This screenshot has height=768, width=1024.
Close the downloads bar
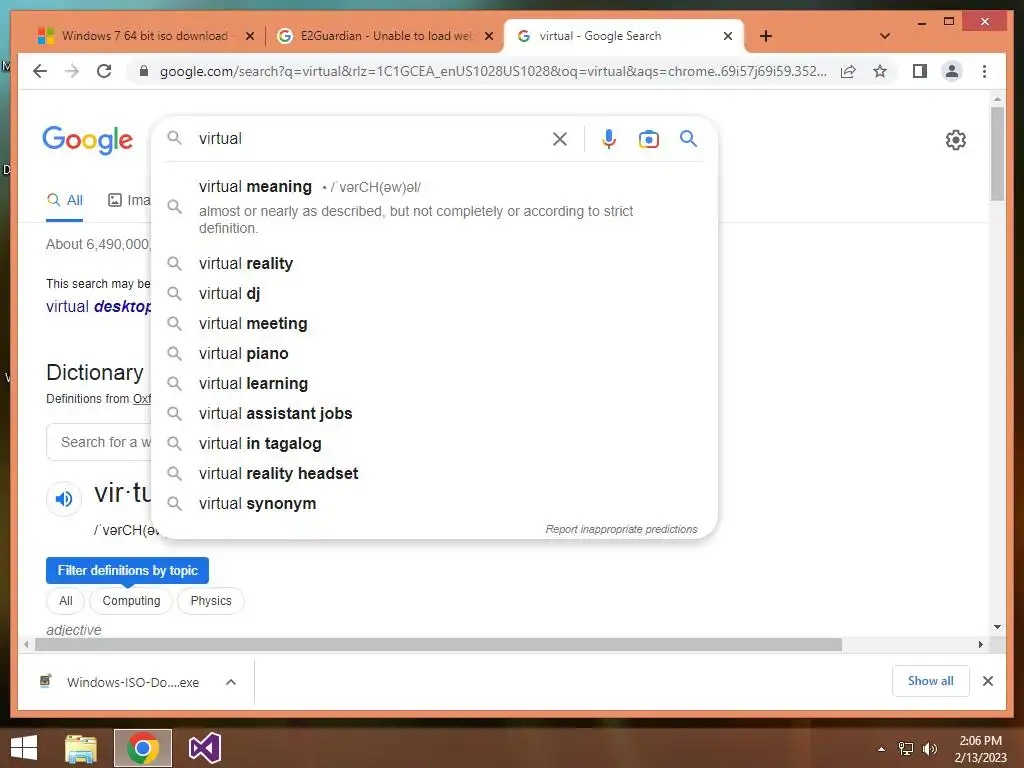click(988, 681)
